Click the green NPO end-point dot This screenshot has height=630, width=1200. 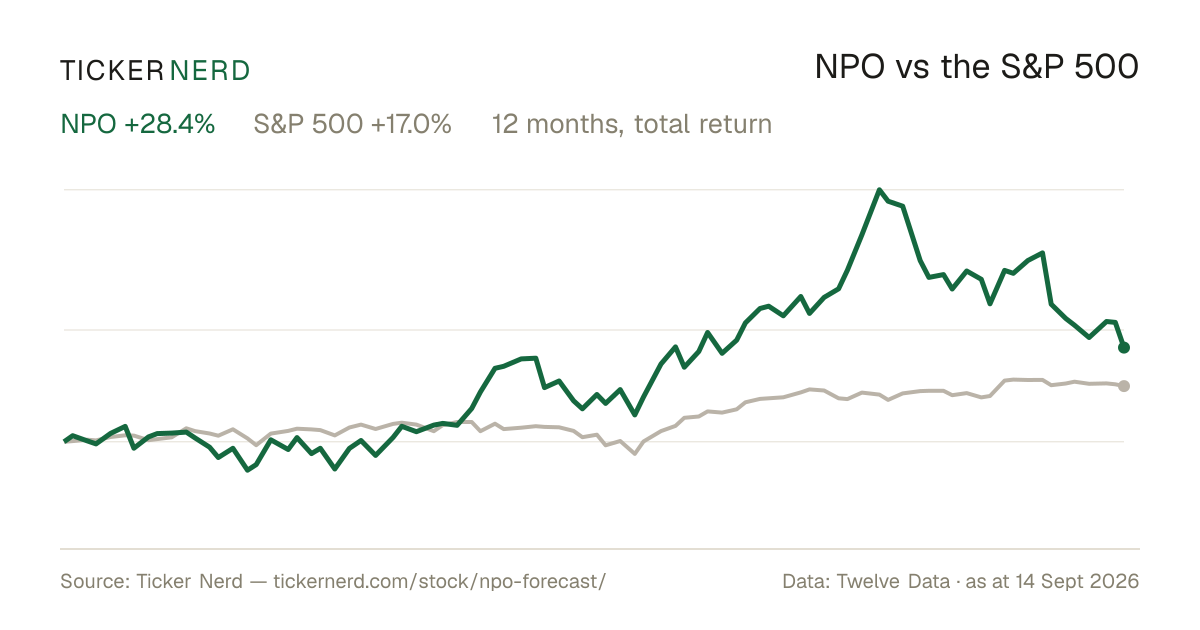[1124, 347]
